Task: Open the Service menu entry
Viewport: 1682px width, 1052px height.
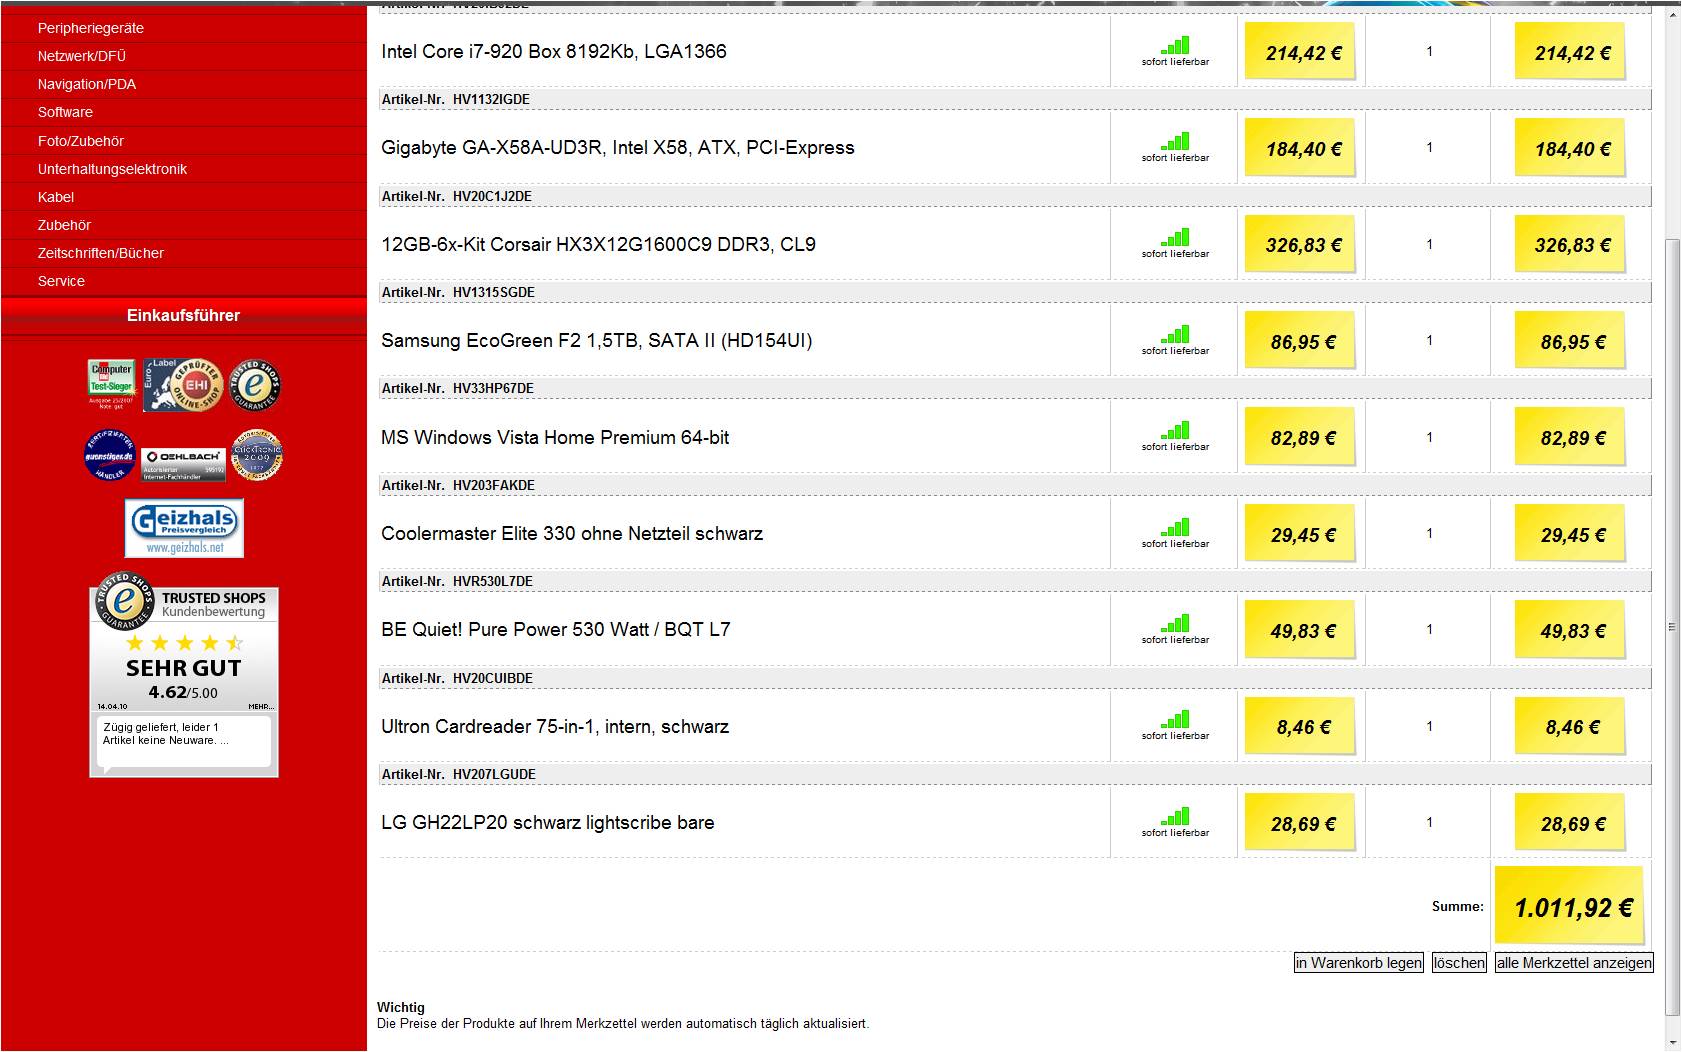Action: 61,281
